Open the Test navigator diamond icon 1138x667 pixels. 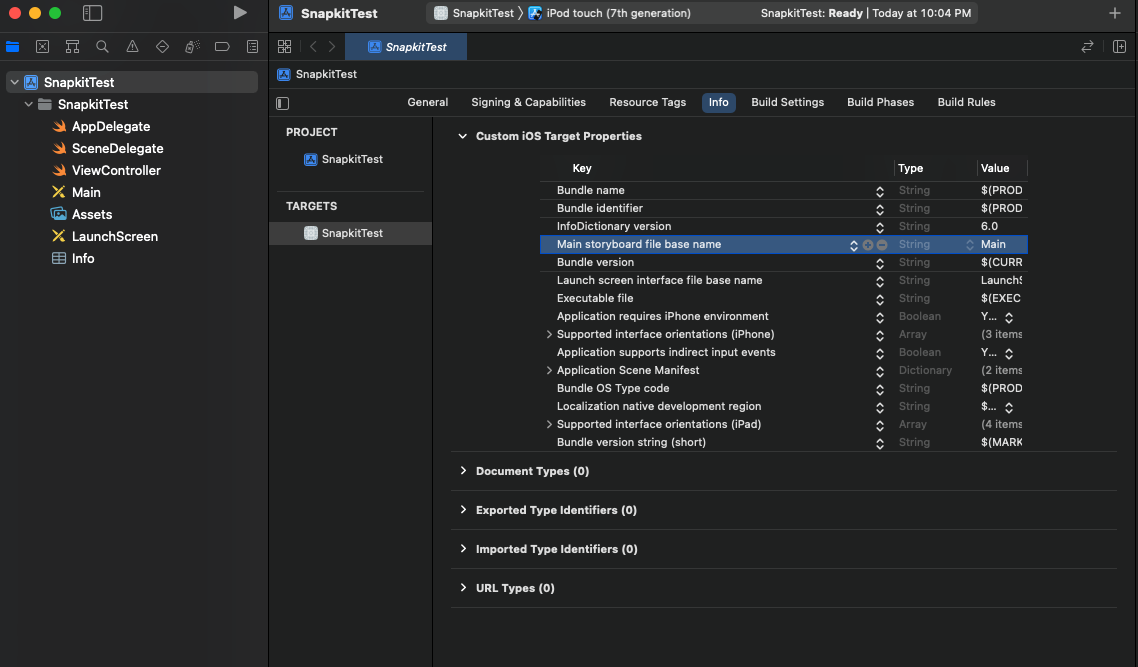tap(162, 46)
